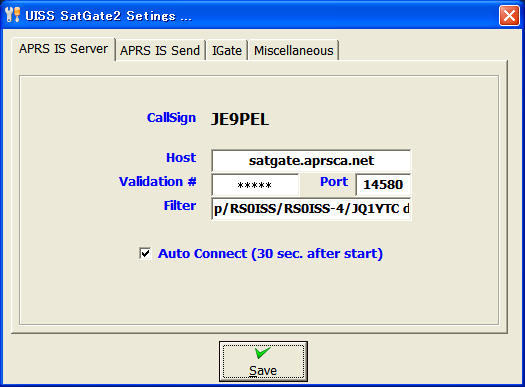Click the blue Host label
This screenshot has width=525, height=387.
click(x=181, y=158)
